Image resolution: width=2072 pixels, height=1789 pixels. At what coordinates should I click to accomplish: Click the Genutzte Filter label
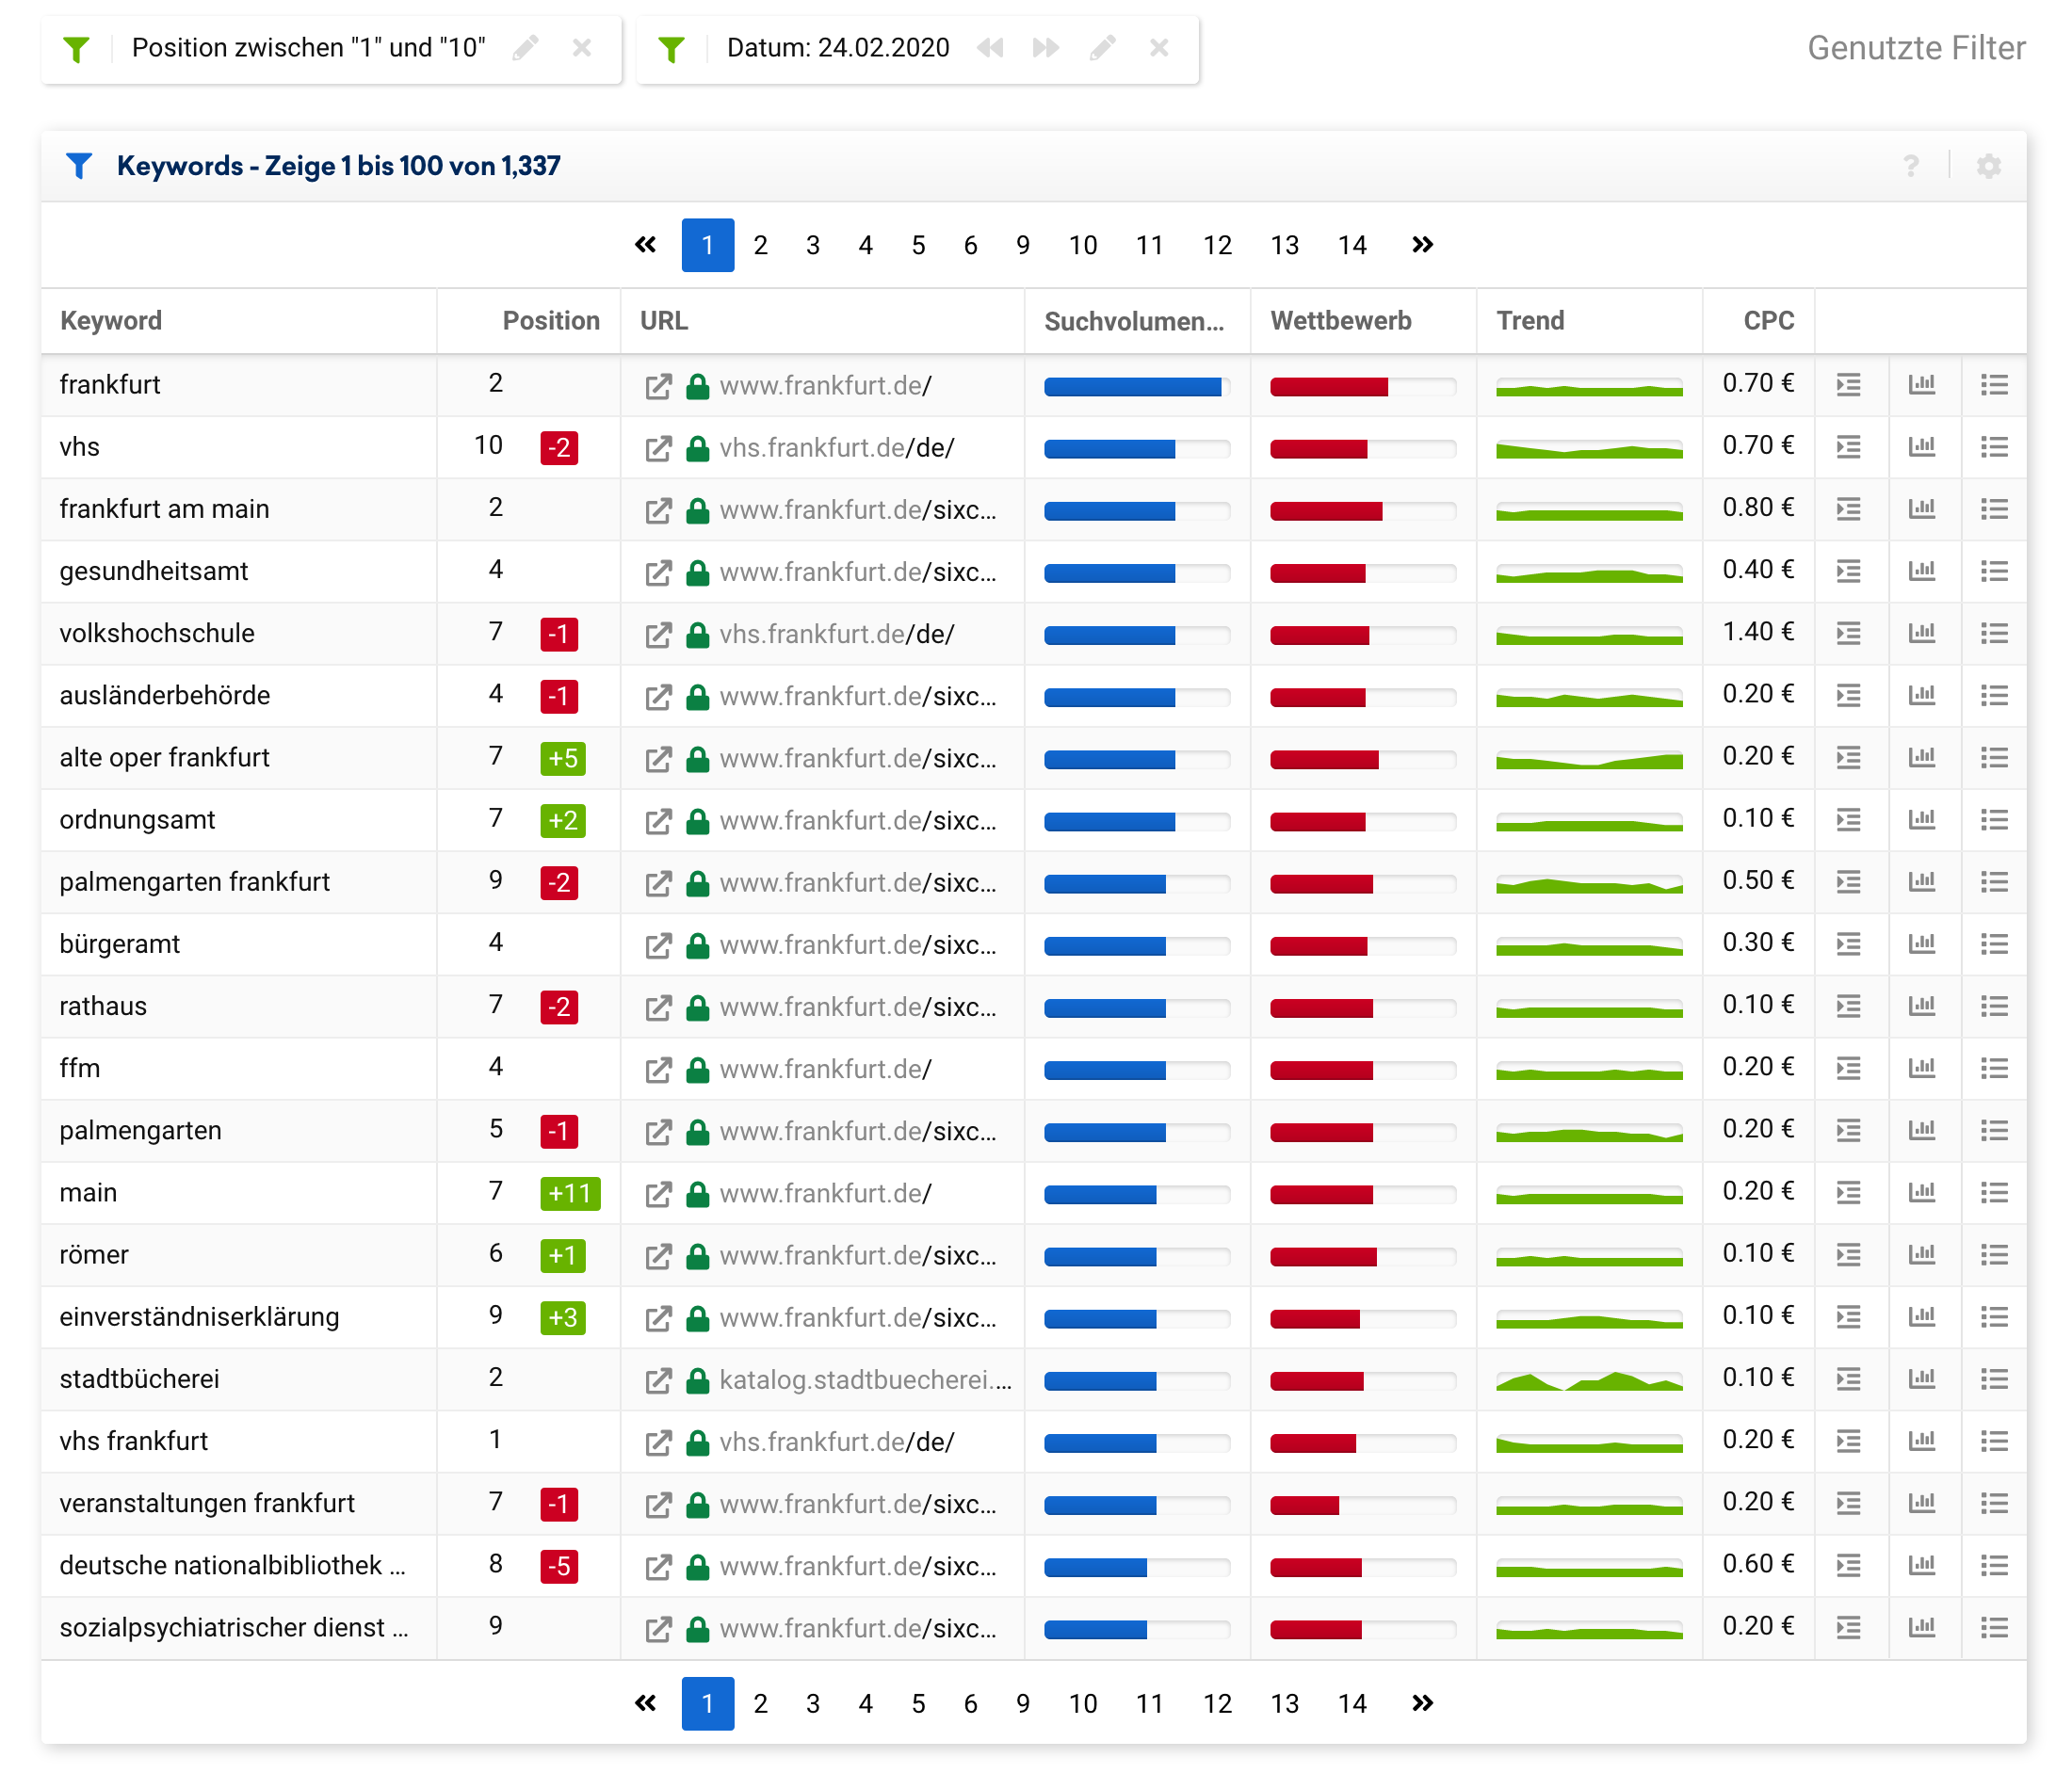(x=1916, y=48)
